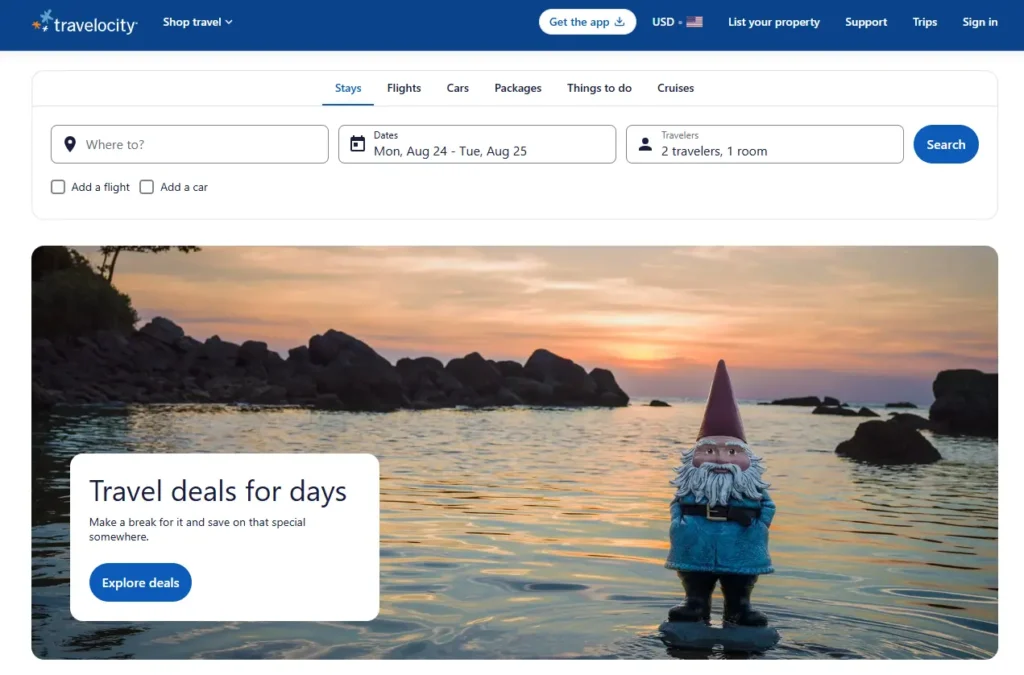Open the Cars tab

(x=458, y=88)
